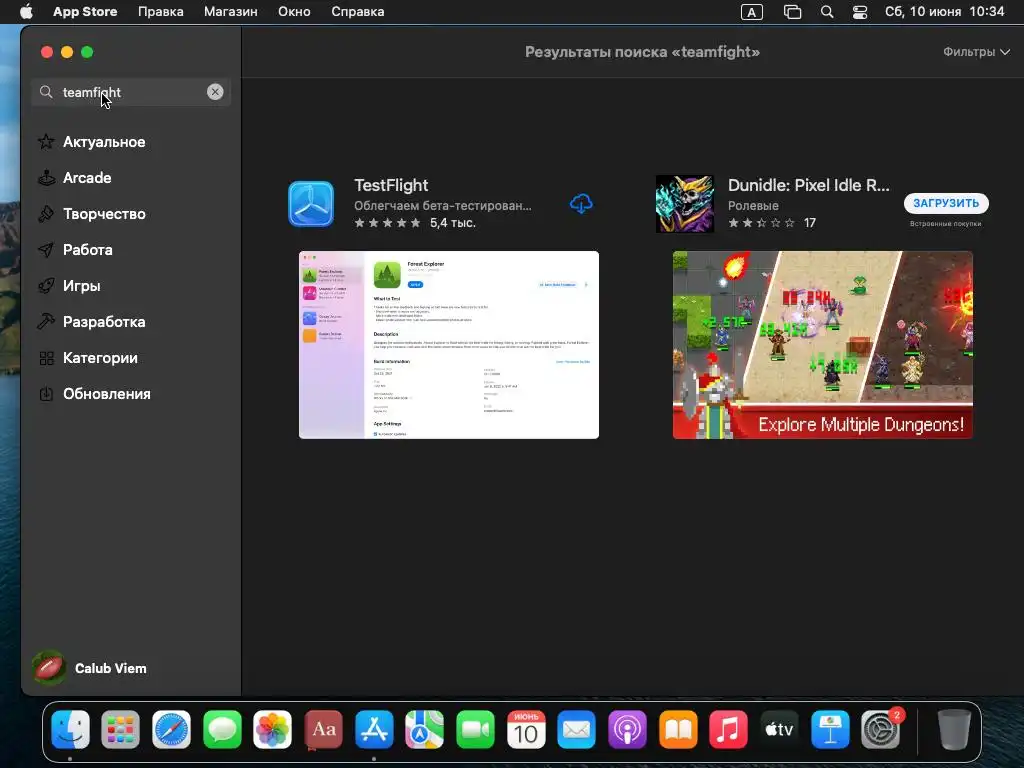Open the TestFlight app icon
Image resolution: width=1024 pixels, height=768 pixels.
tap(311, 204)
